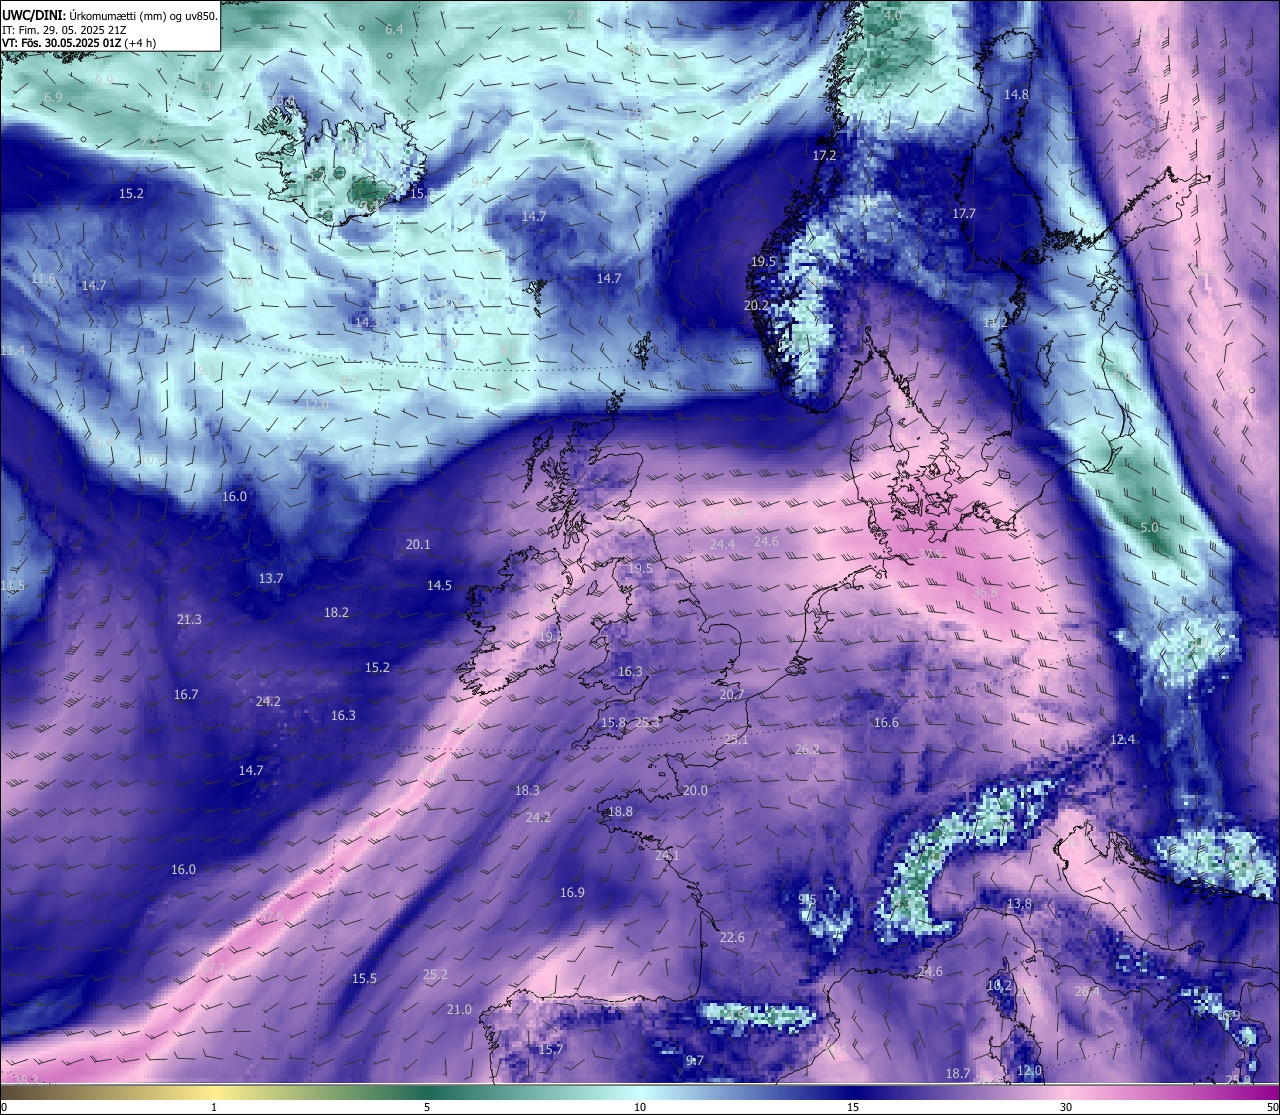Click the map value "15.7"
The image size is (1280, 1115).
551,1049
